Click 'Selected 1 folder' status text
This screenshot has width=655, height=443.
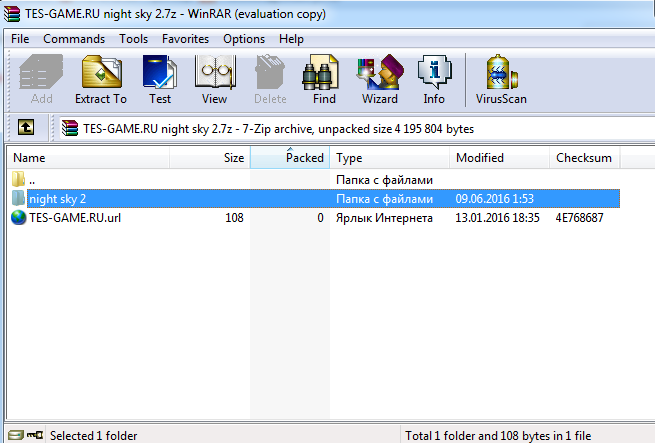point(94,435)
